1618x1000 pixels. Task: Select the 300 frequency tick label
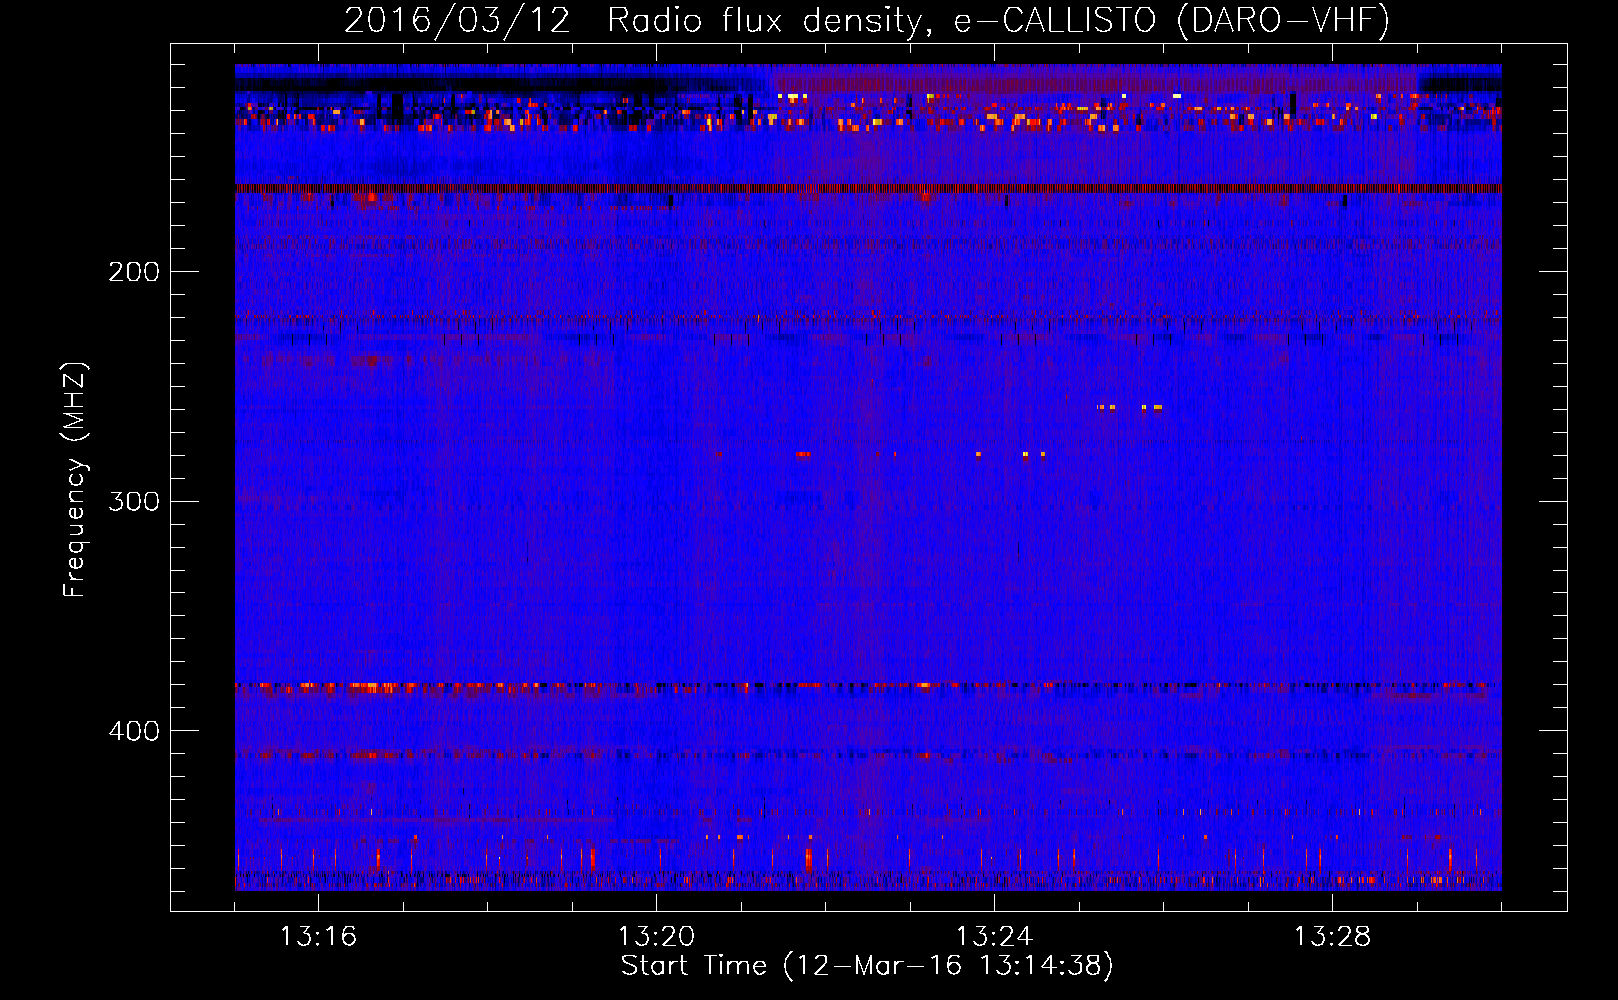(x=134, y=501)
